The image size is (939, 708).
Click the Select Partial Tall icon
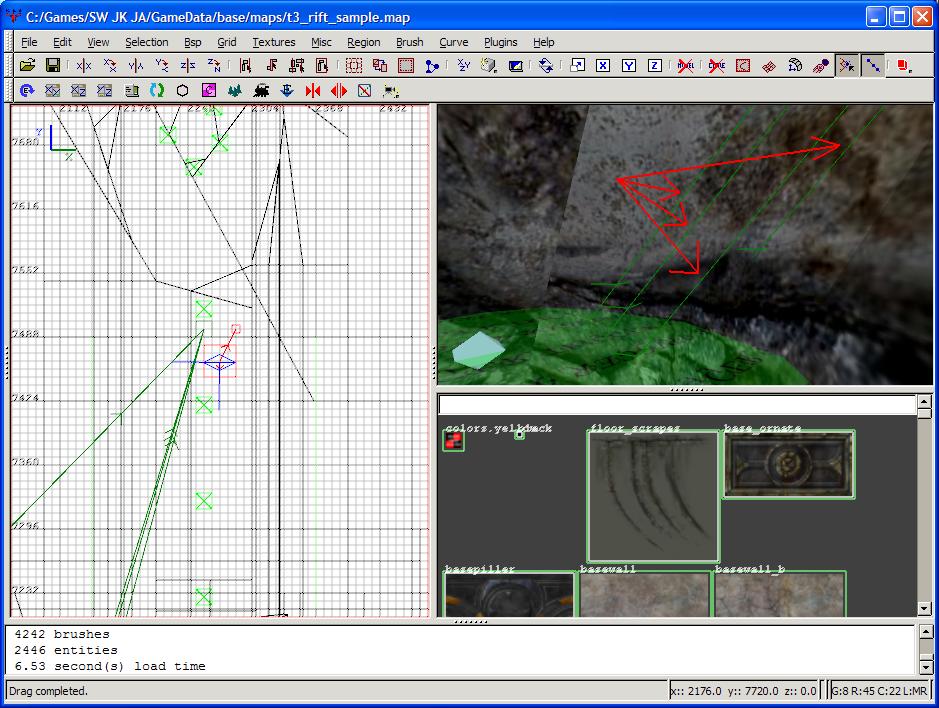click(x=297, y=65)
